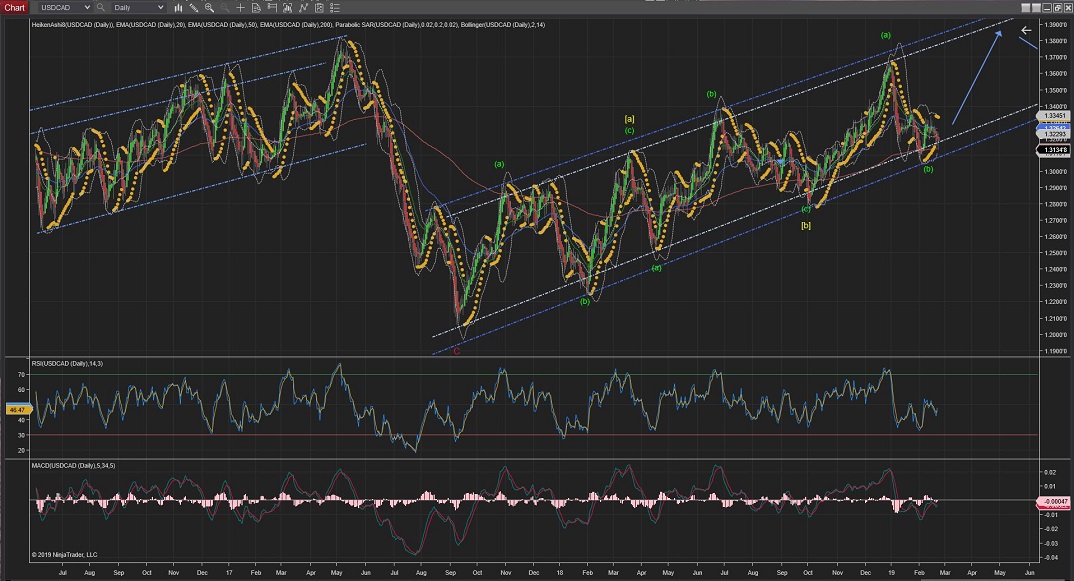The height and width of the screenshot is (581, 1074).
Task: Click the 17 year label on time axis
Action: [x=229, y=572]
